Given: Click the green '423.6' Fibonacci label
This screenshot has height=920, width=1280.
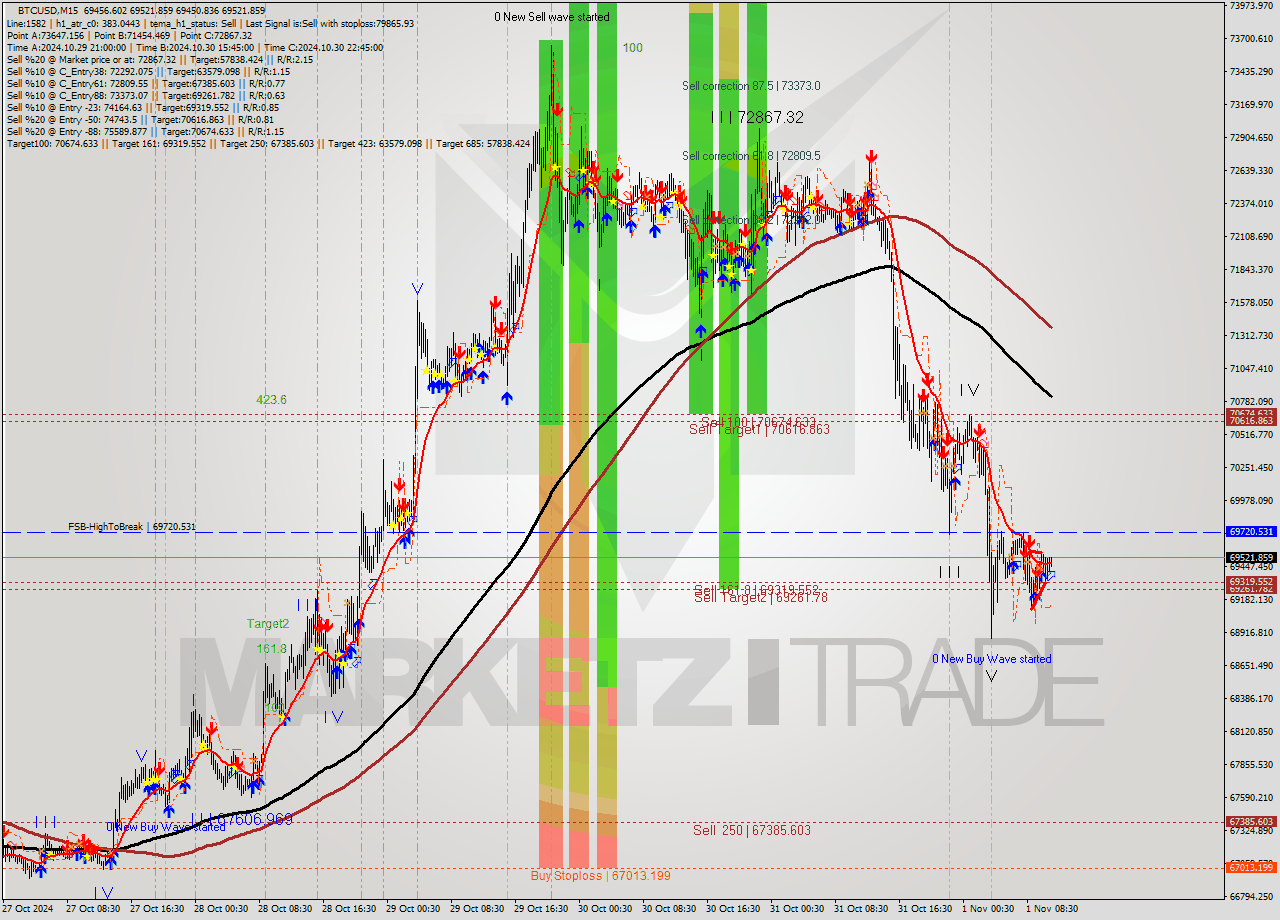Looking at the screenshot, I should tap(271, 399).
